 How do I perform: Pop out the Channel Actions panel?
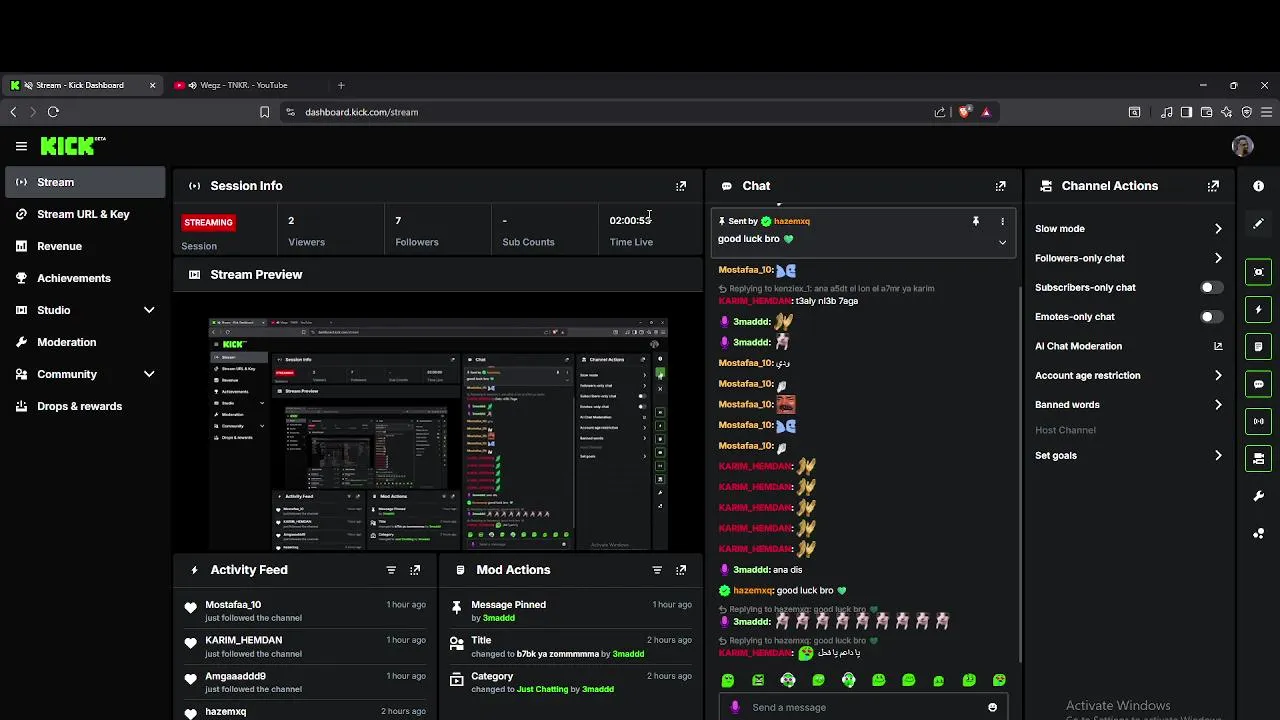[x=1213, y=186]
